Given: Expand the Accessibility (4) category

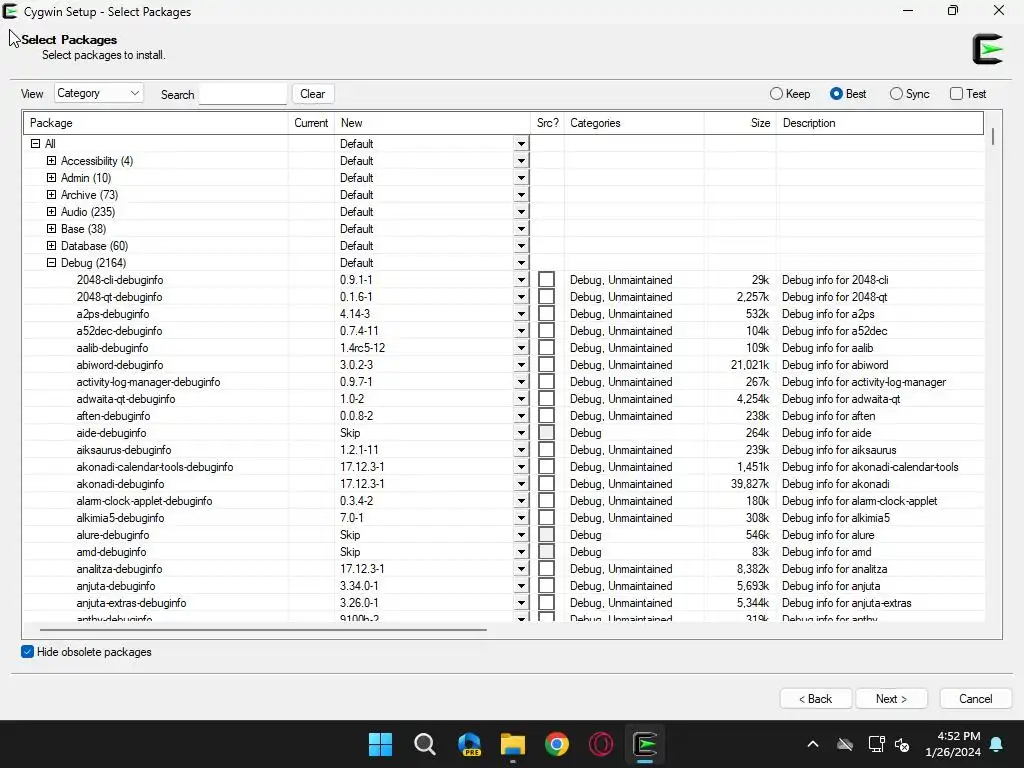Looking at the screenshot, I should point(52,161).
